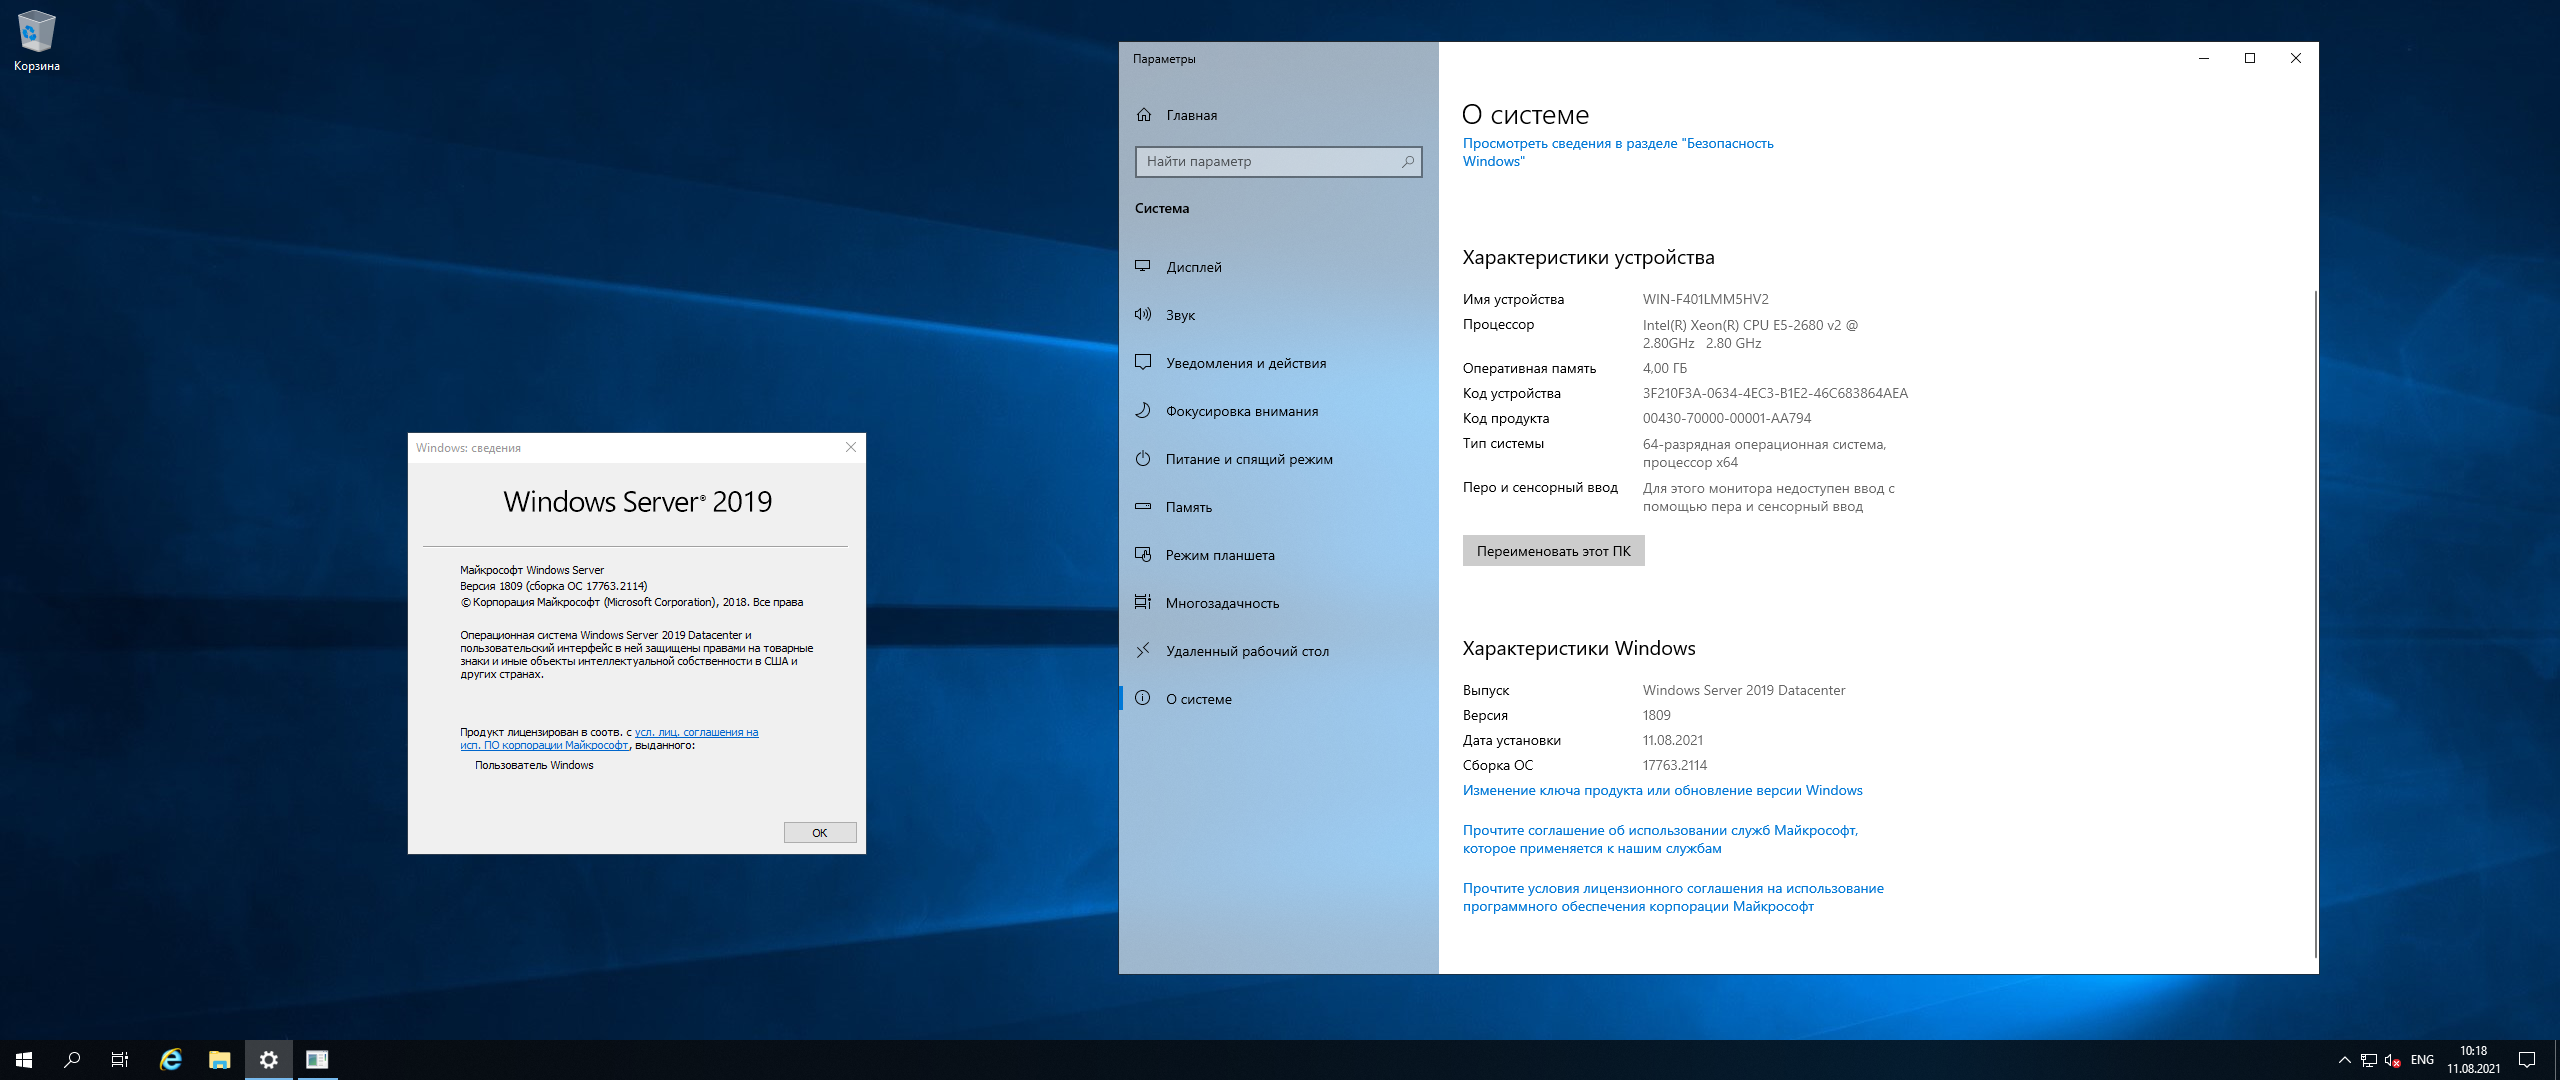Viewport: 2560px width, 1080px height.
Task: Select OS build value 17763.2114
Action: click(1674, 765)
